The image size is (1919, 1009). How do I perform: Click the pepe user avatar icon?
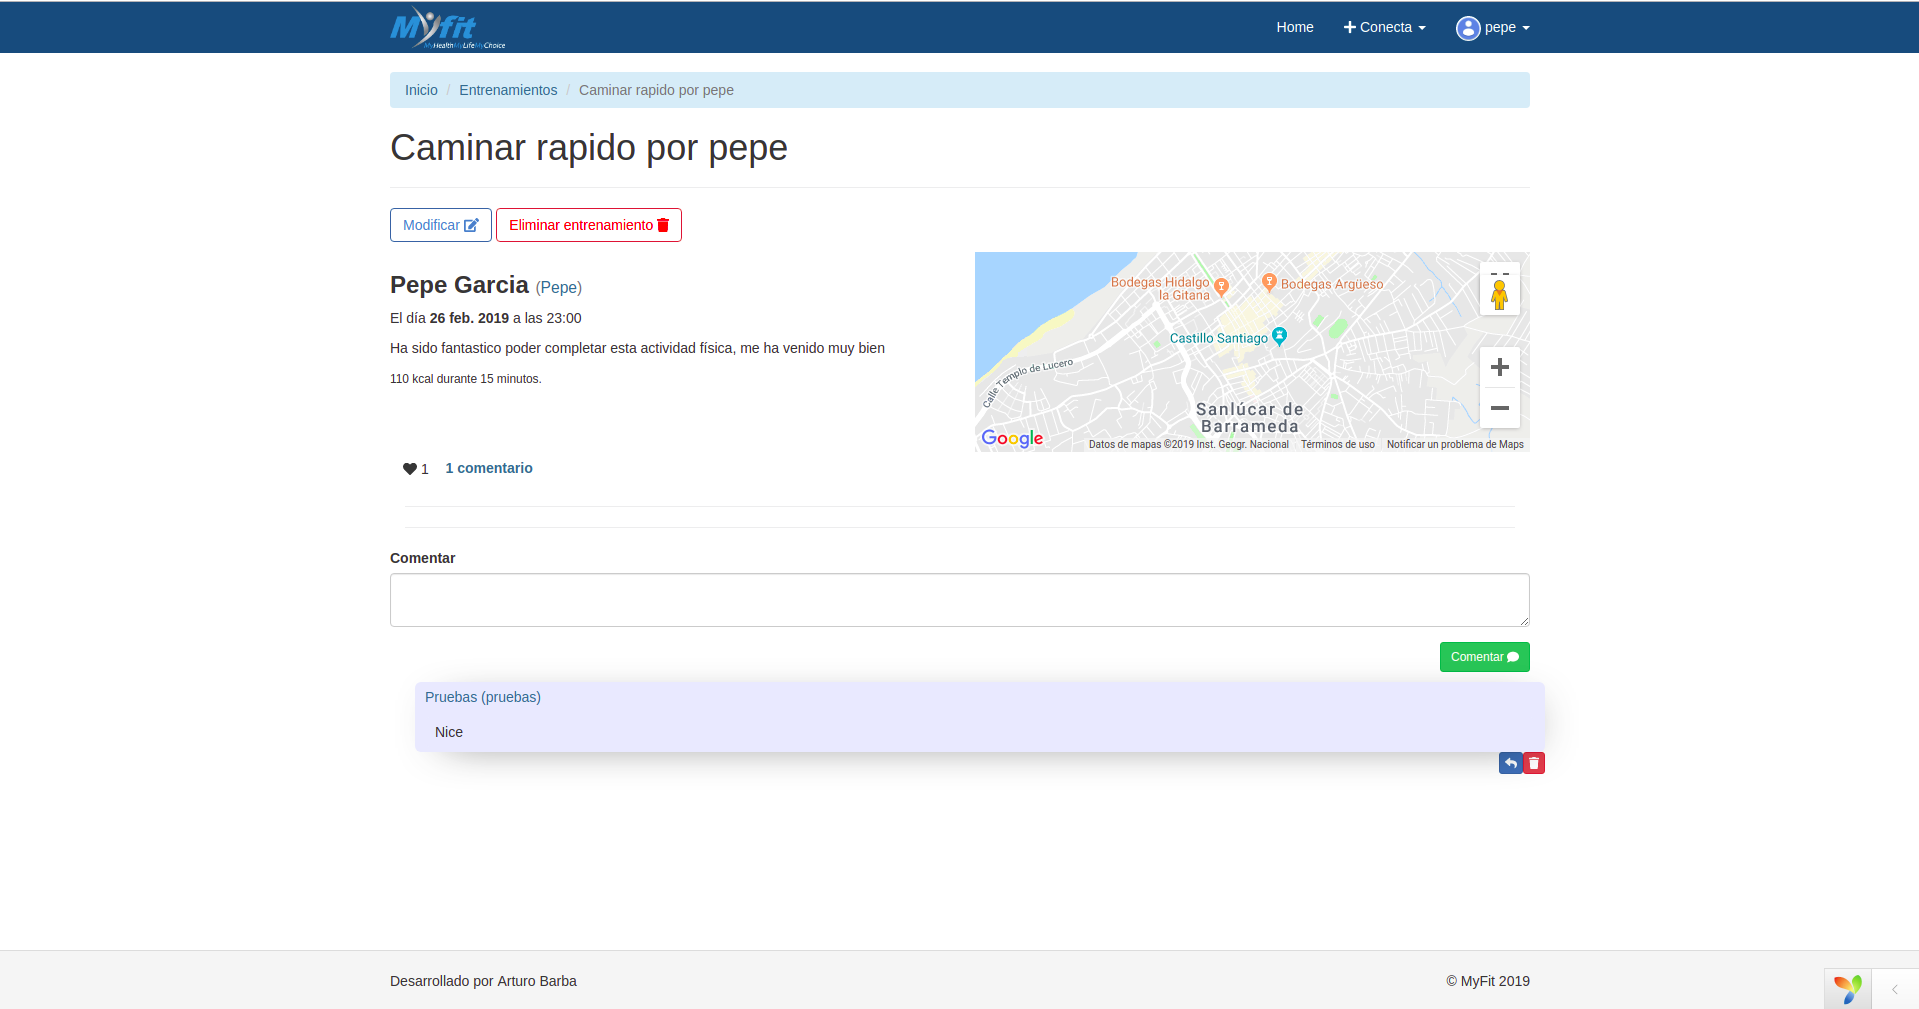pyautogui.click(x=1468, y=28)
